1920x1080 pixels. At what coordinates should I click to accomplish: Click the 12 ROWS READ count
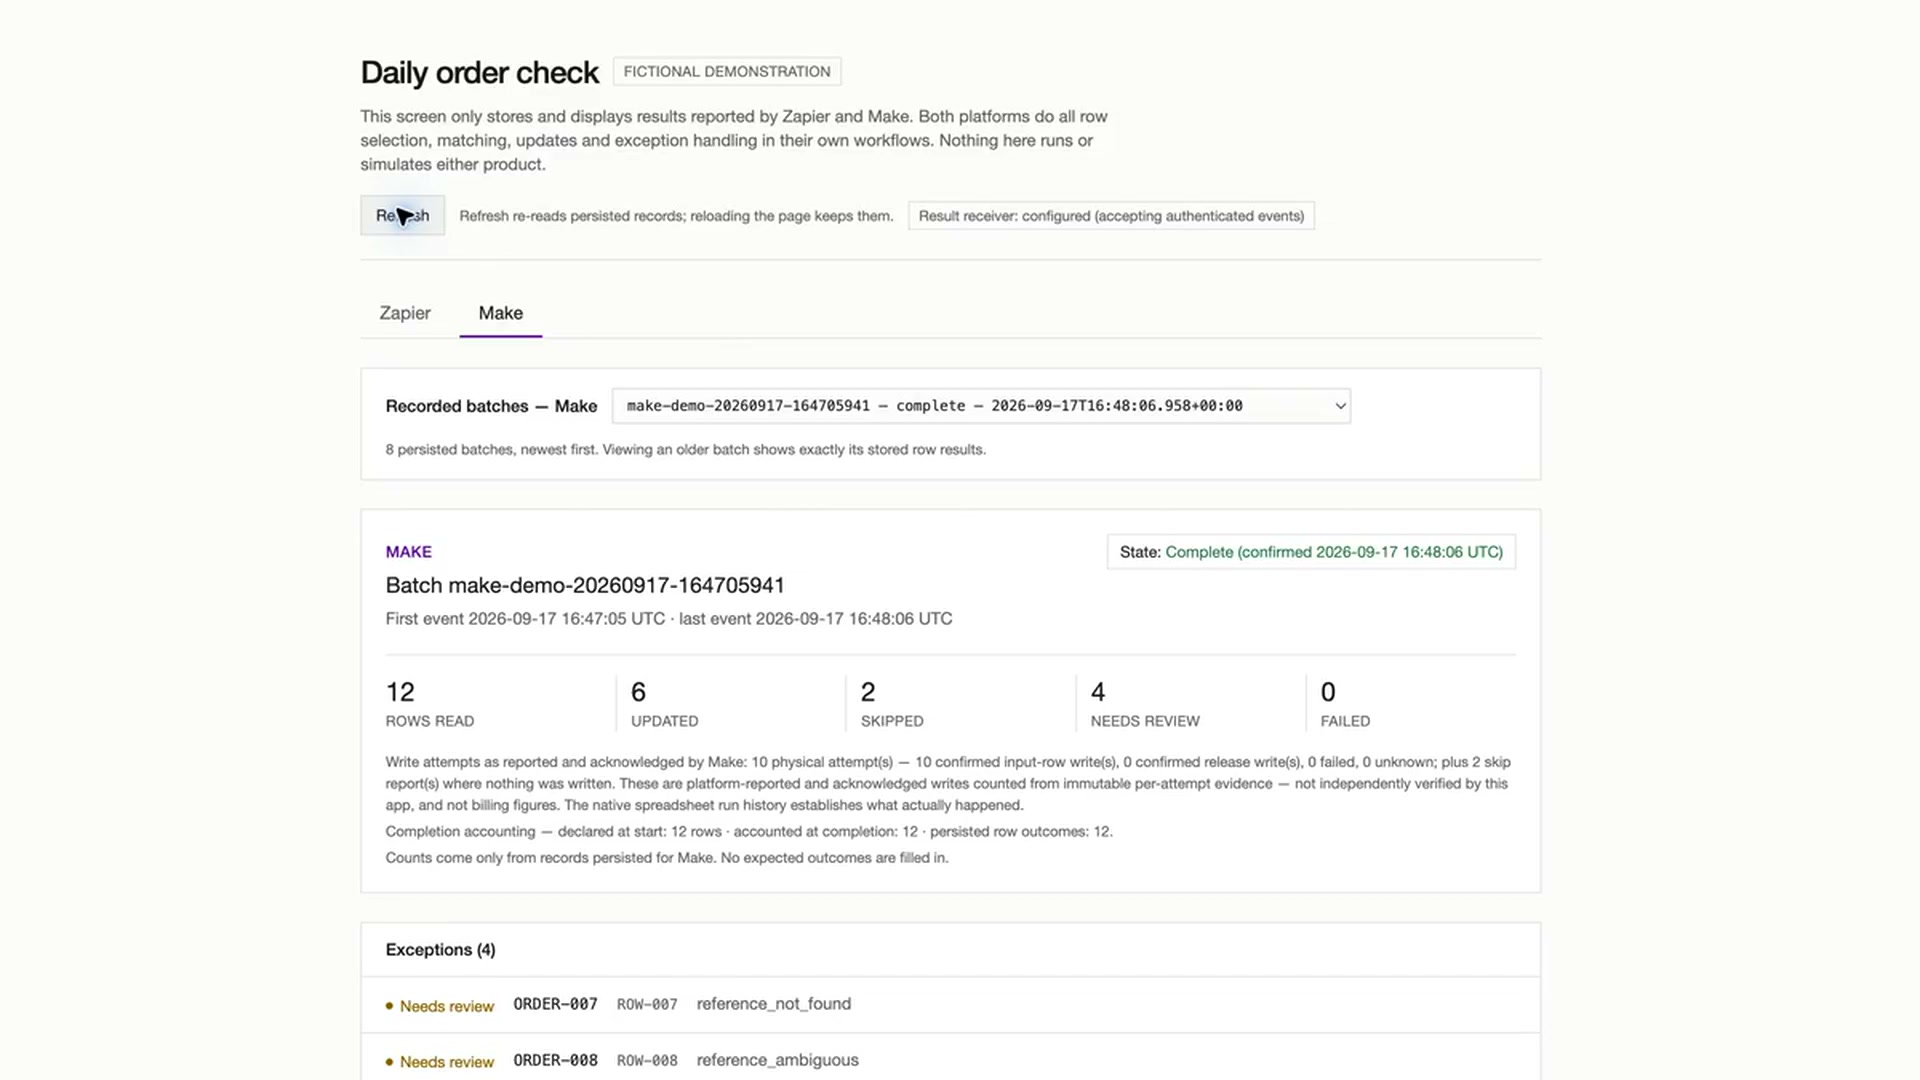430,704
